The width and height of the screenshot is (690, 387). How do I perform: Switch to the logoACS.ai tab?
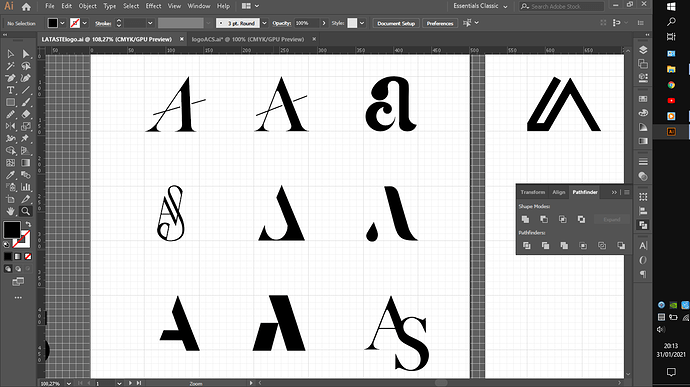(x=248, y=39)
